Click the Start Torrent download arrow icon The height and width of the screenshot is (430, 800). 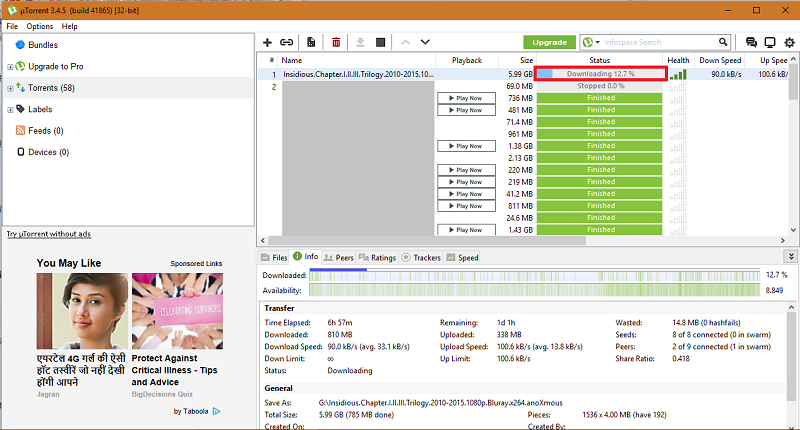pyautogui.click(x=360, y=42)
